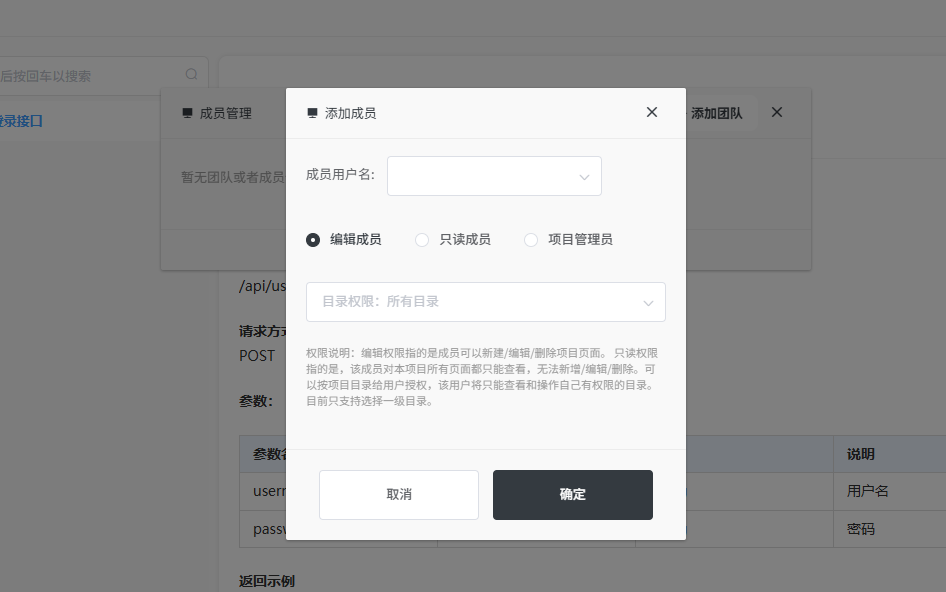The width and height of the screenshot is (946, 592).
Task: Click 添加团队 in the 成员管理 dialog
Action: (x=716, y=113)
